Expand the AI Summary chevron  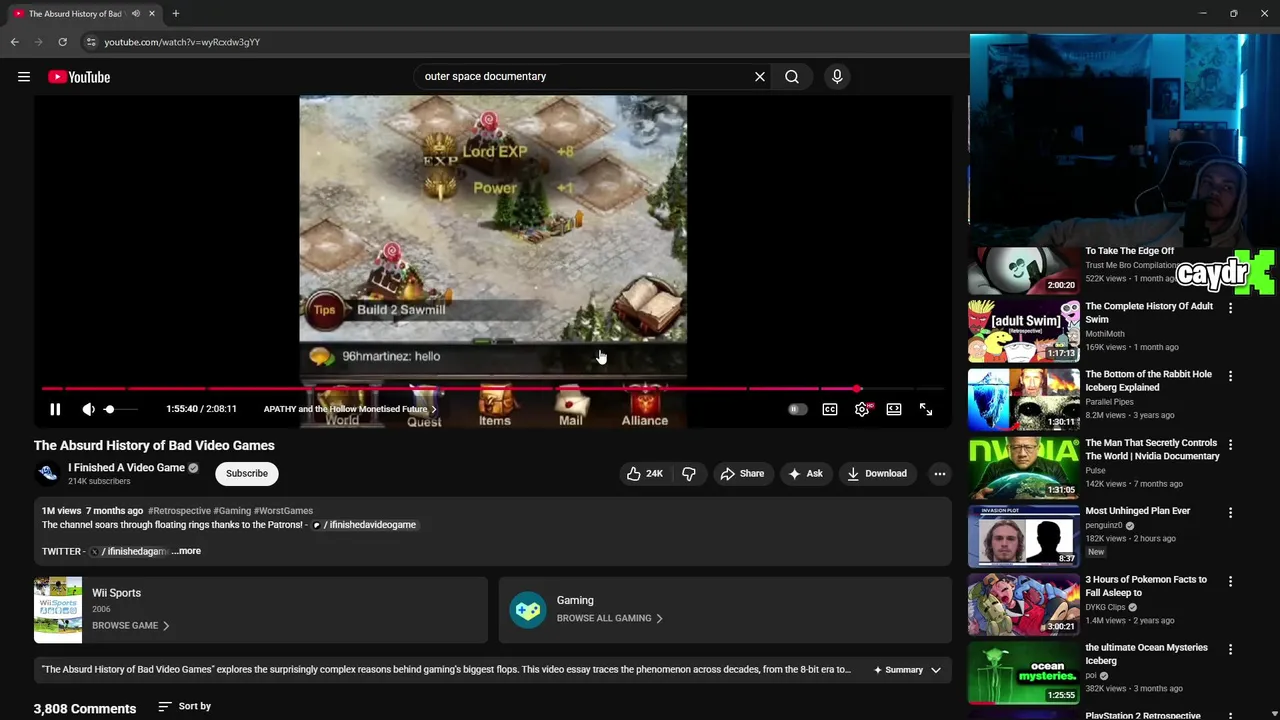(936, 670)
